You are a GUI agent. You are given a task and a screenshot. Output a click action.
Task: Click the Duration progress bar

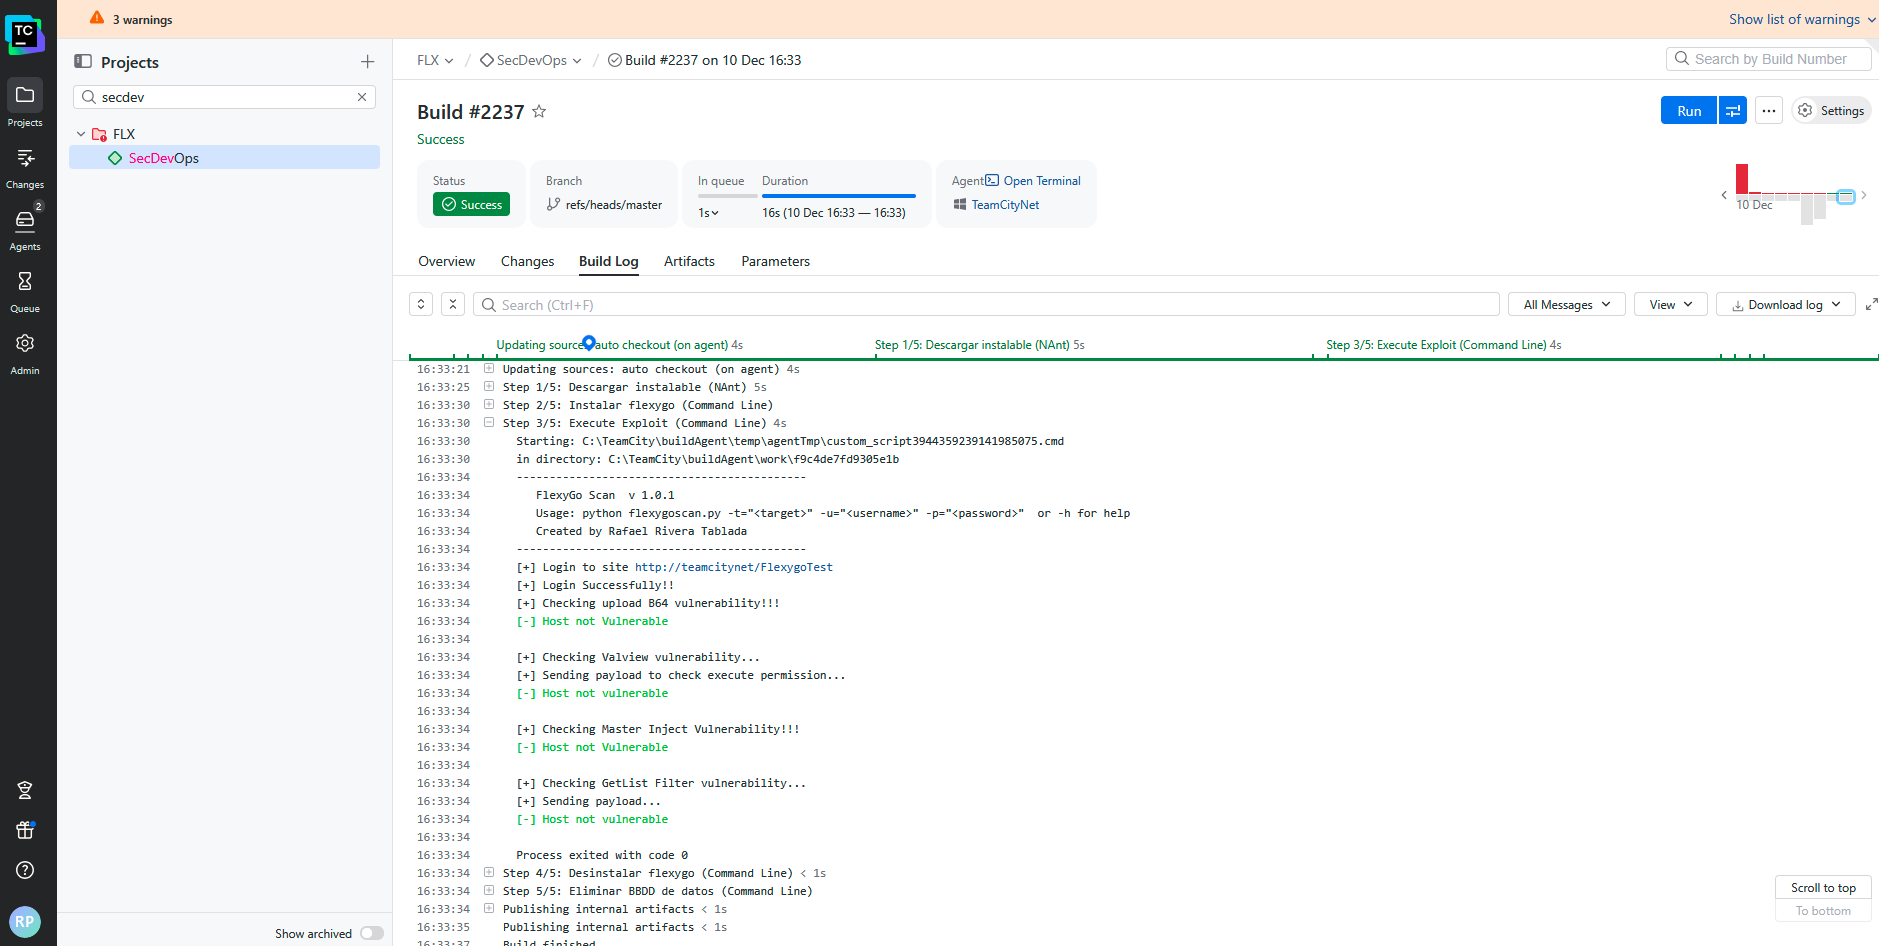click(x=838, y=196)
